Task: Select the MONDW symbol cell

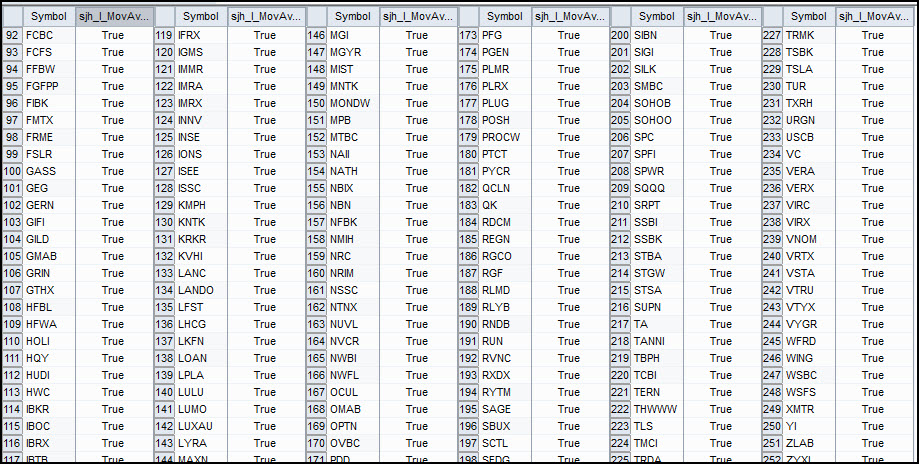Action: click(x=353, y=103)
